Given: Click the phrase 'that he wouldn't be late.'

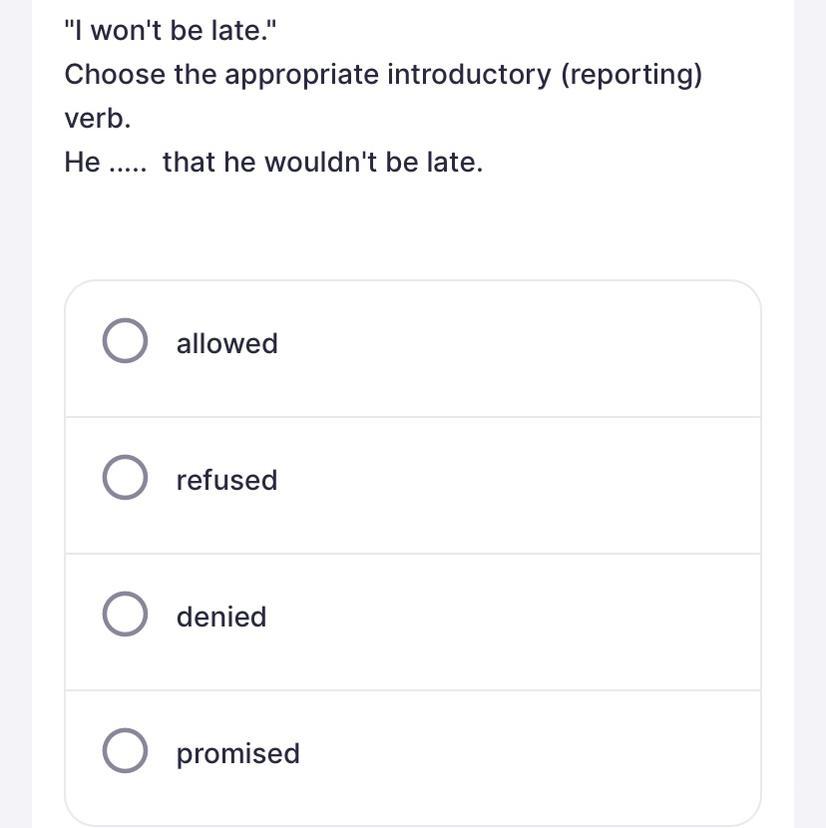Looking at the screenshot, I should click(323, 162).
